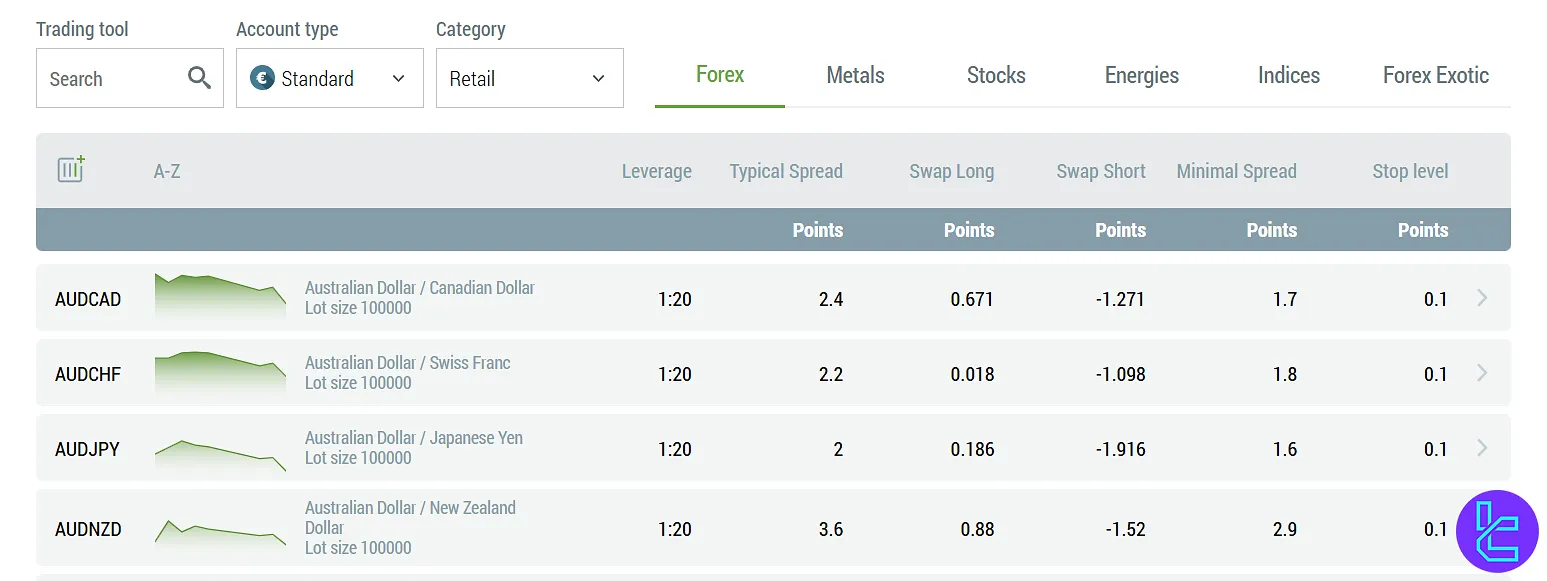Click the Typical Spread header

click(x=786, y=171)
